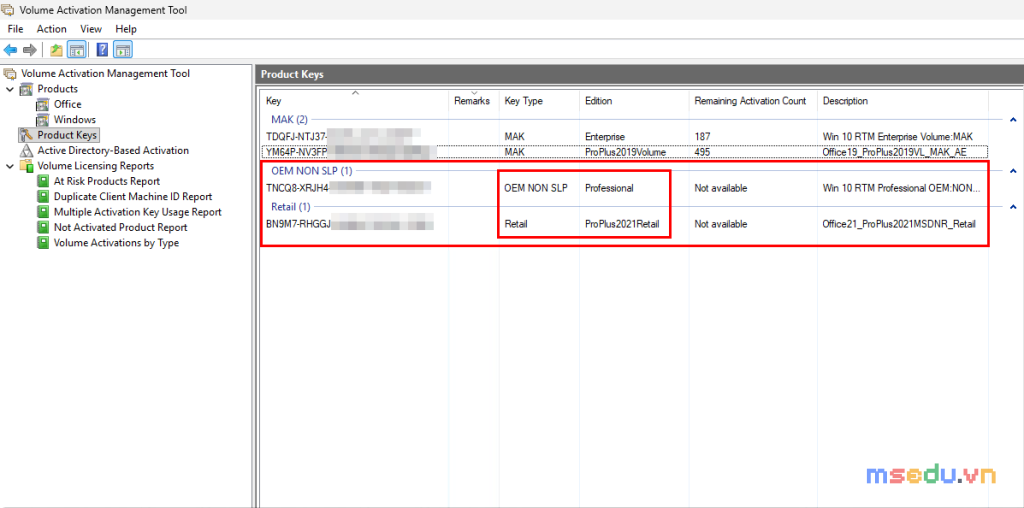
Task: Open At Risk Products Report green icon
Action: 42,182
